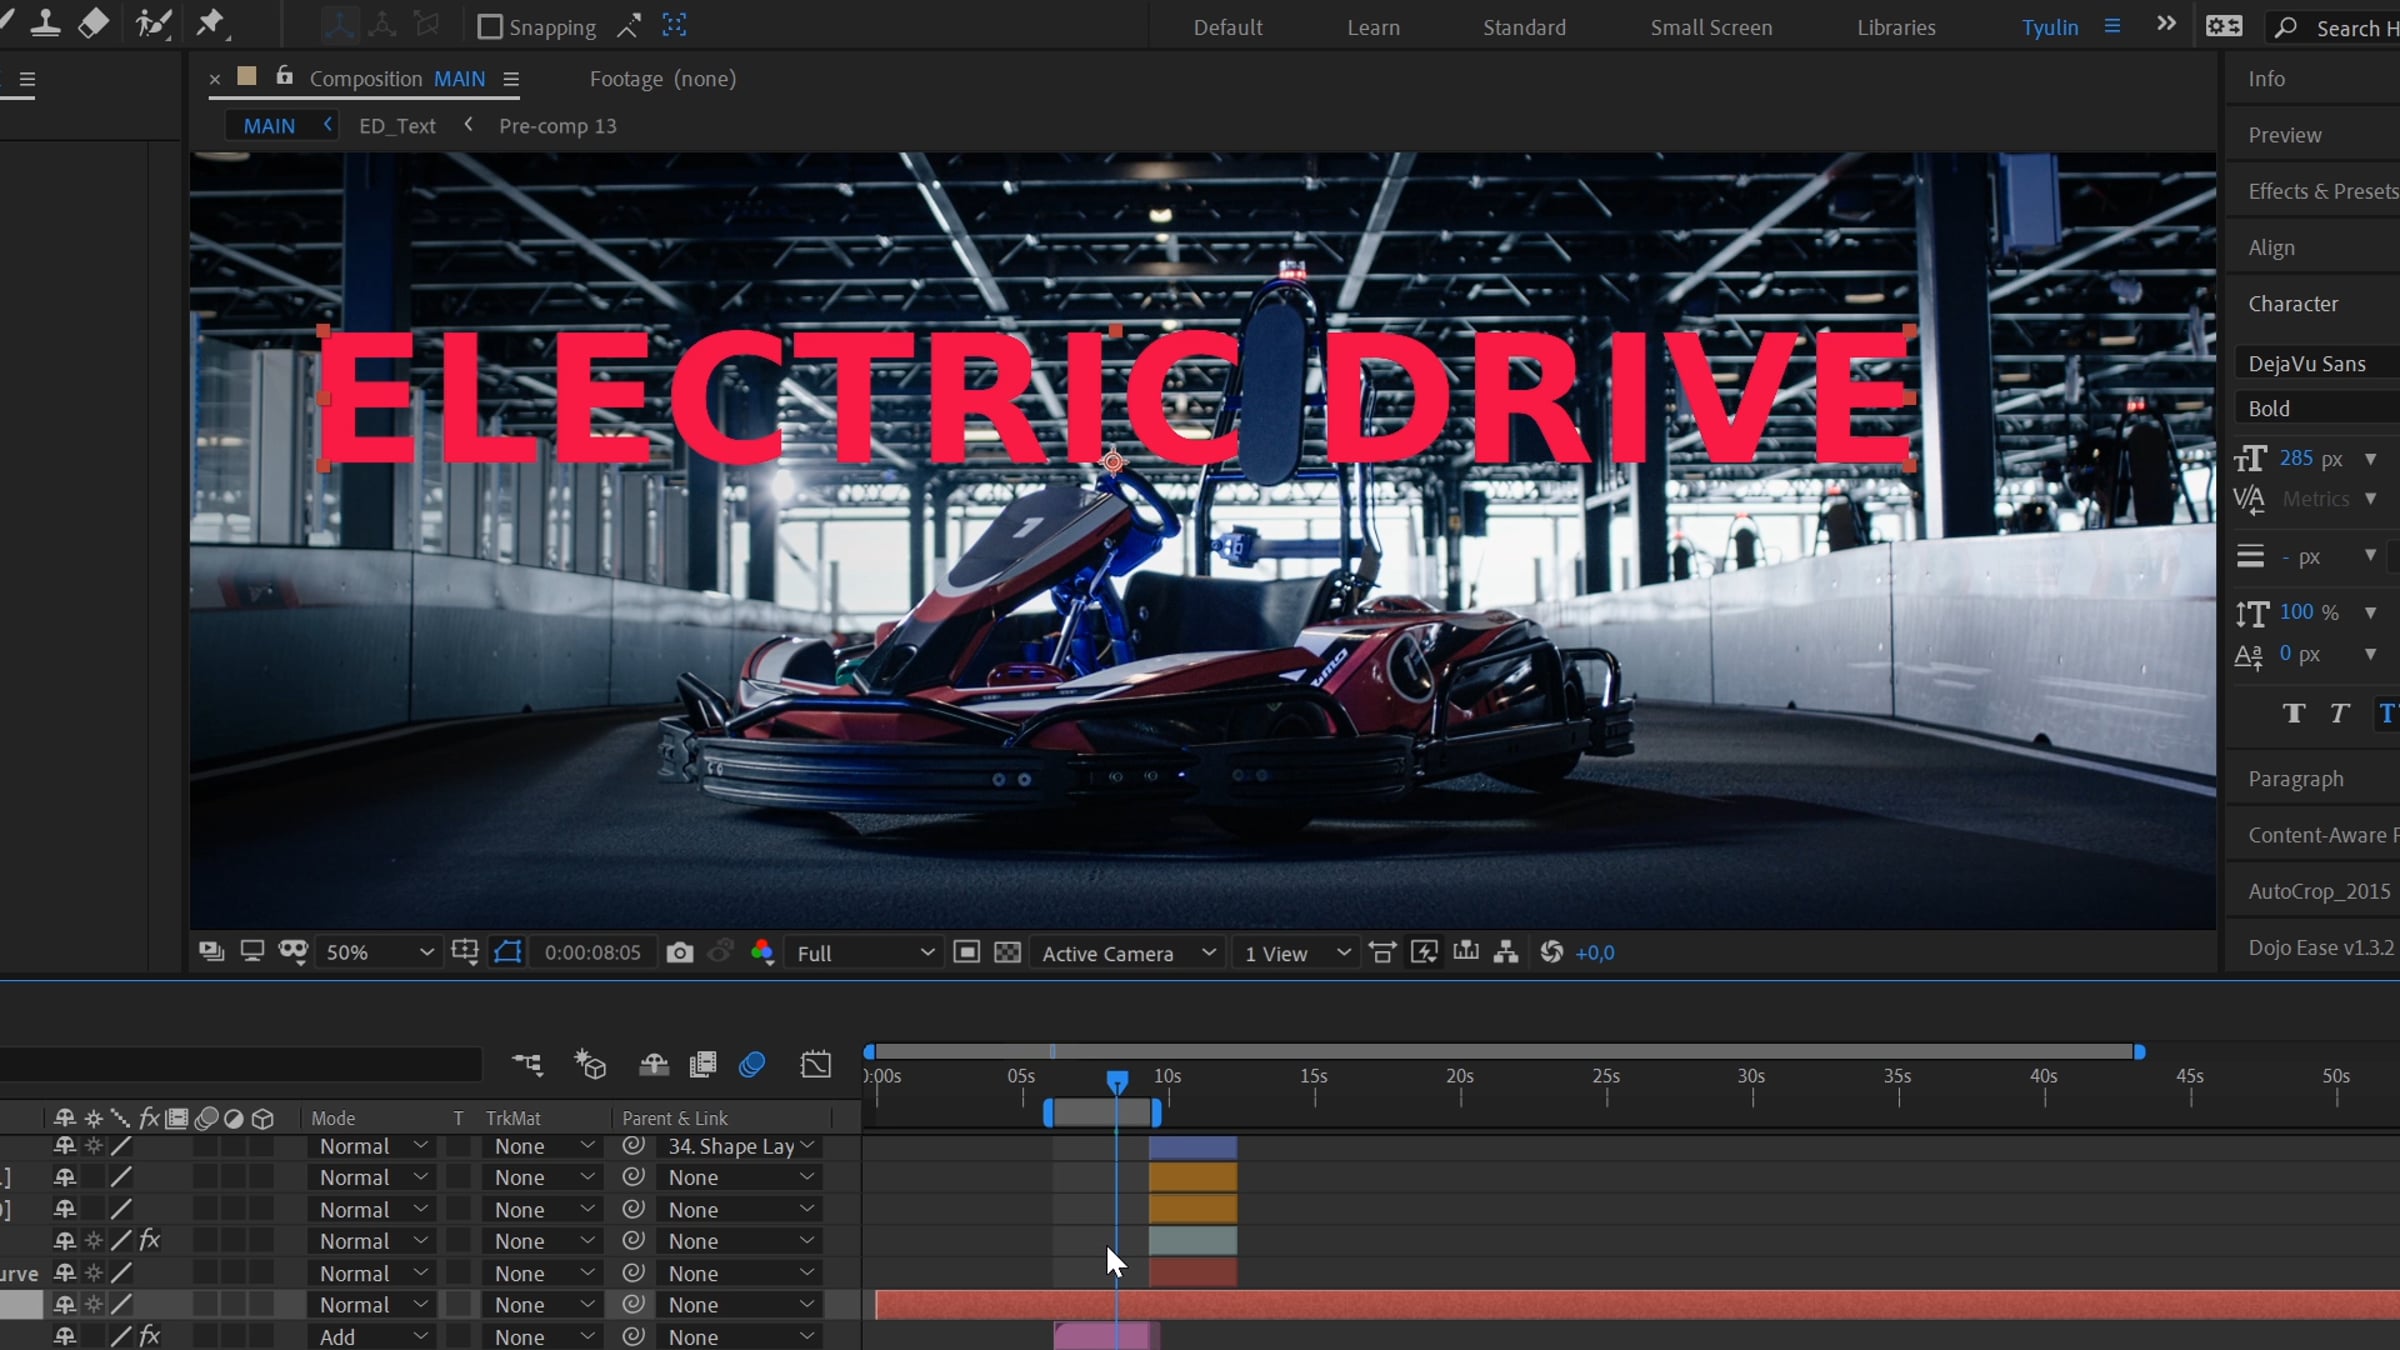Select the Eraser tool
The width and height of the screenshot is (2400, 1350).
[94, 24]
